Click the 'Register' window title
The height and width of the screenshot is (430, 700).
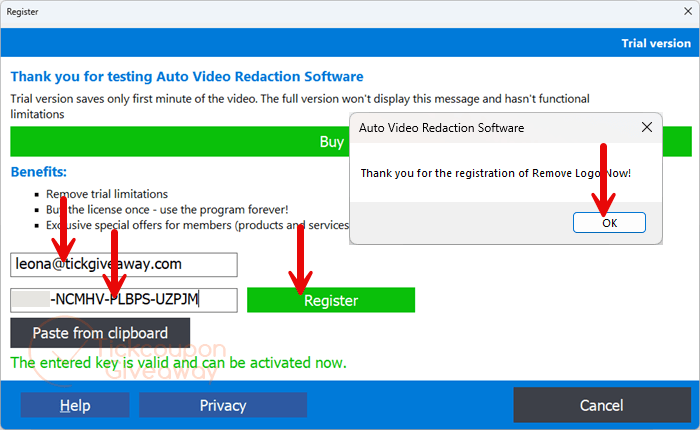click(22, 12)
